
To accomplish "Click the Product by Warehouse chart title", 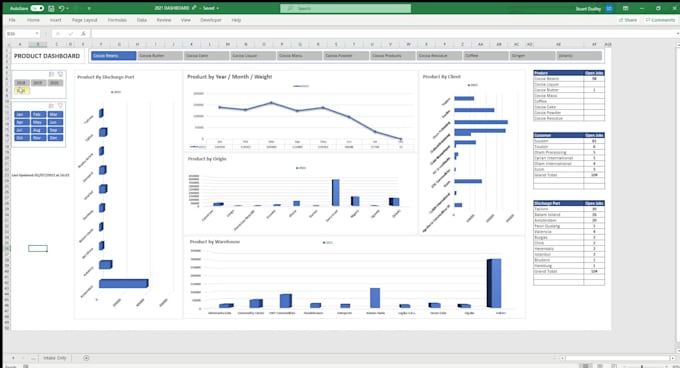I will tap(215, 242).
